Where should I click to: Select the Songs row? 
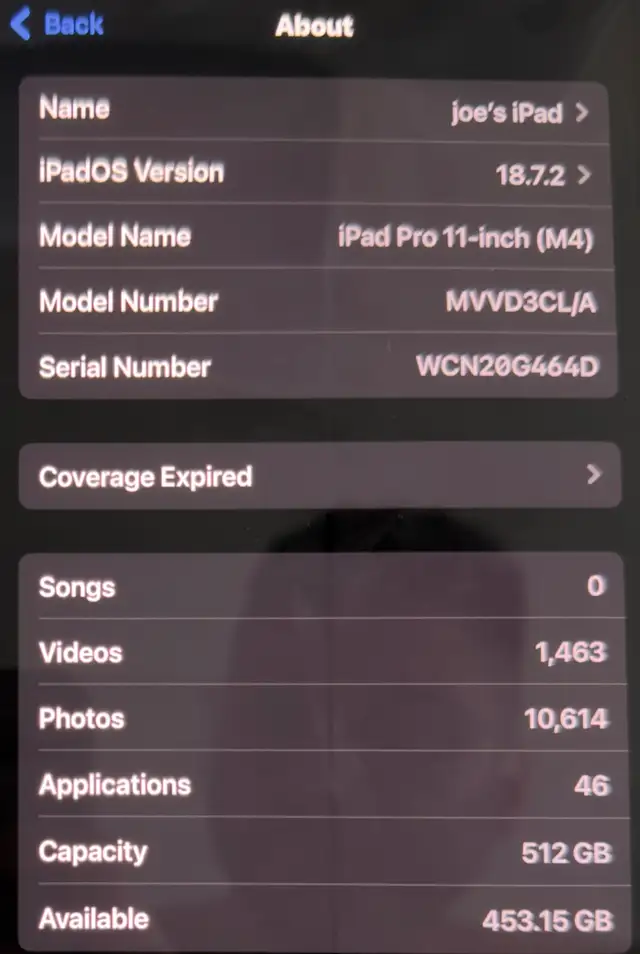click(322, 586)
